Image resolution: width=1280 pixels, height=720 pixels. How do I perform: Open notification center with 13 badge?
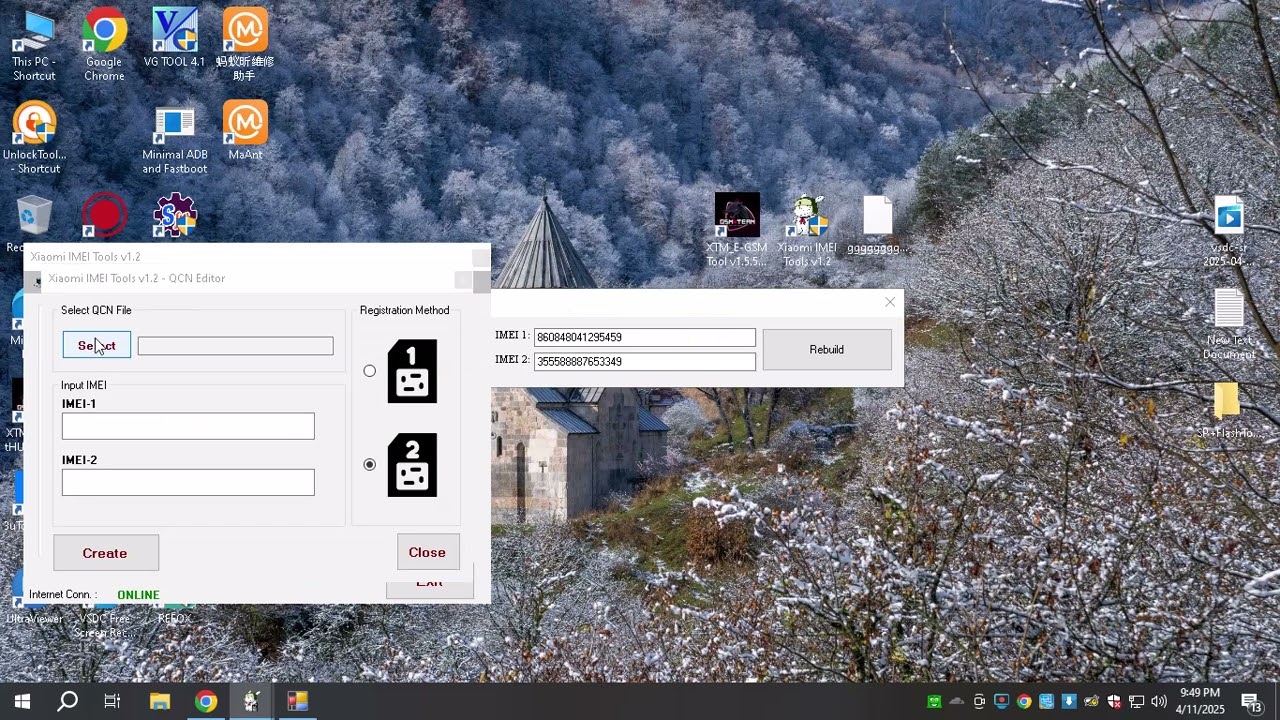[x=1251, y=701]
